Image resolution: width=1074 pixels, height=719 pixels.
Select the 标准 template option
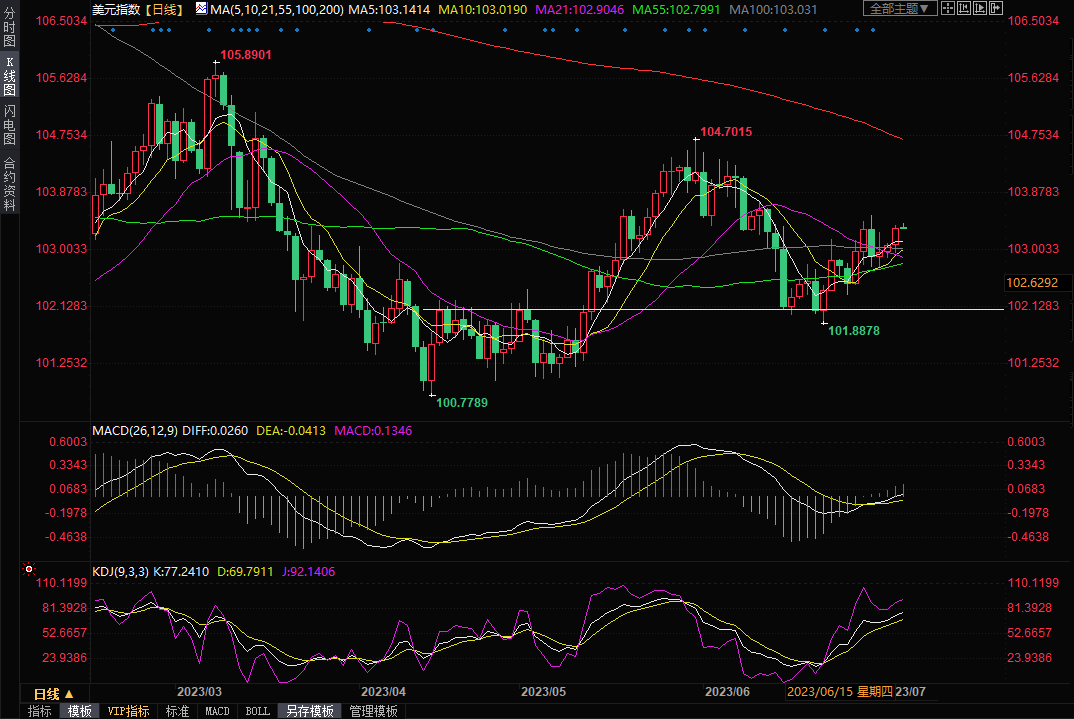pos(177,711)
